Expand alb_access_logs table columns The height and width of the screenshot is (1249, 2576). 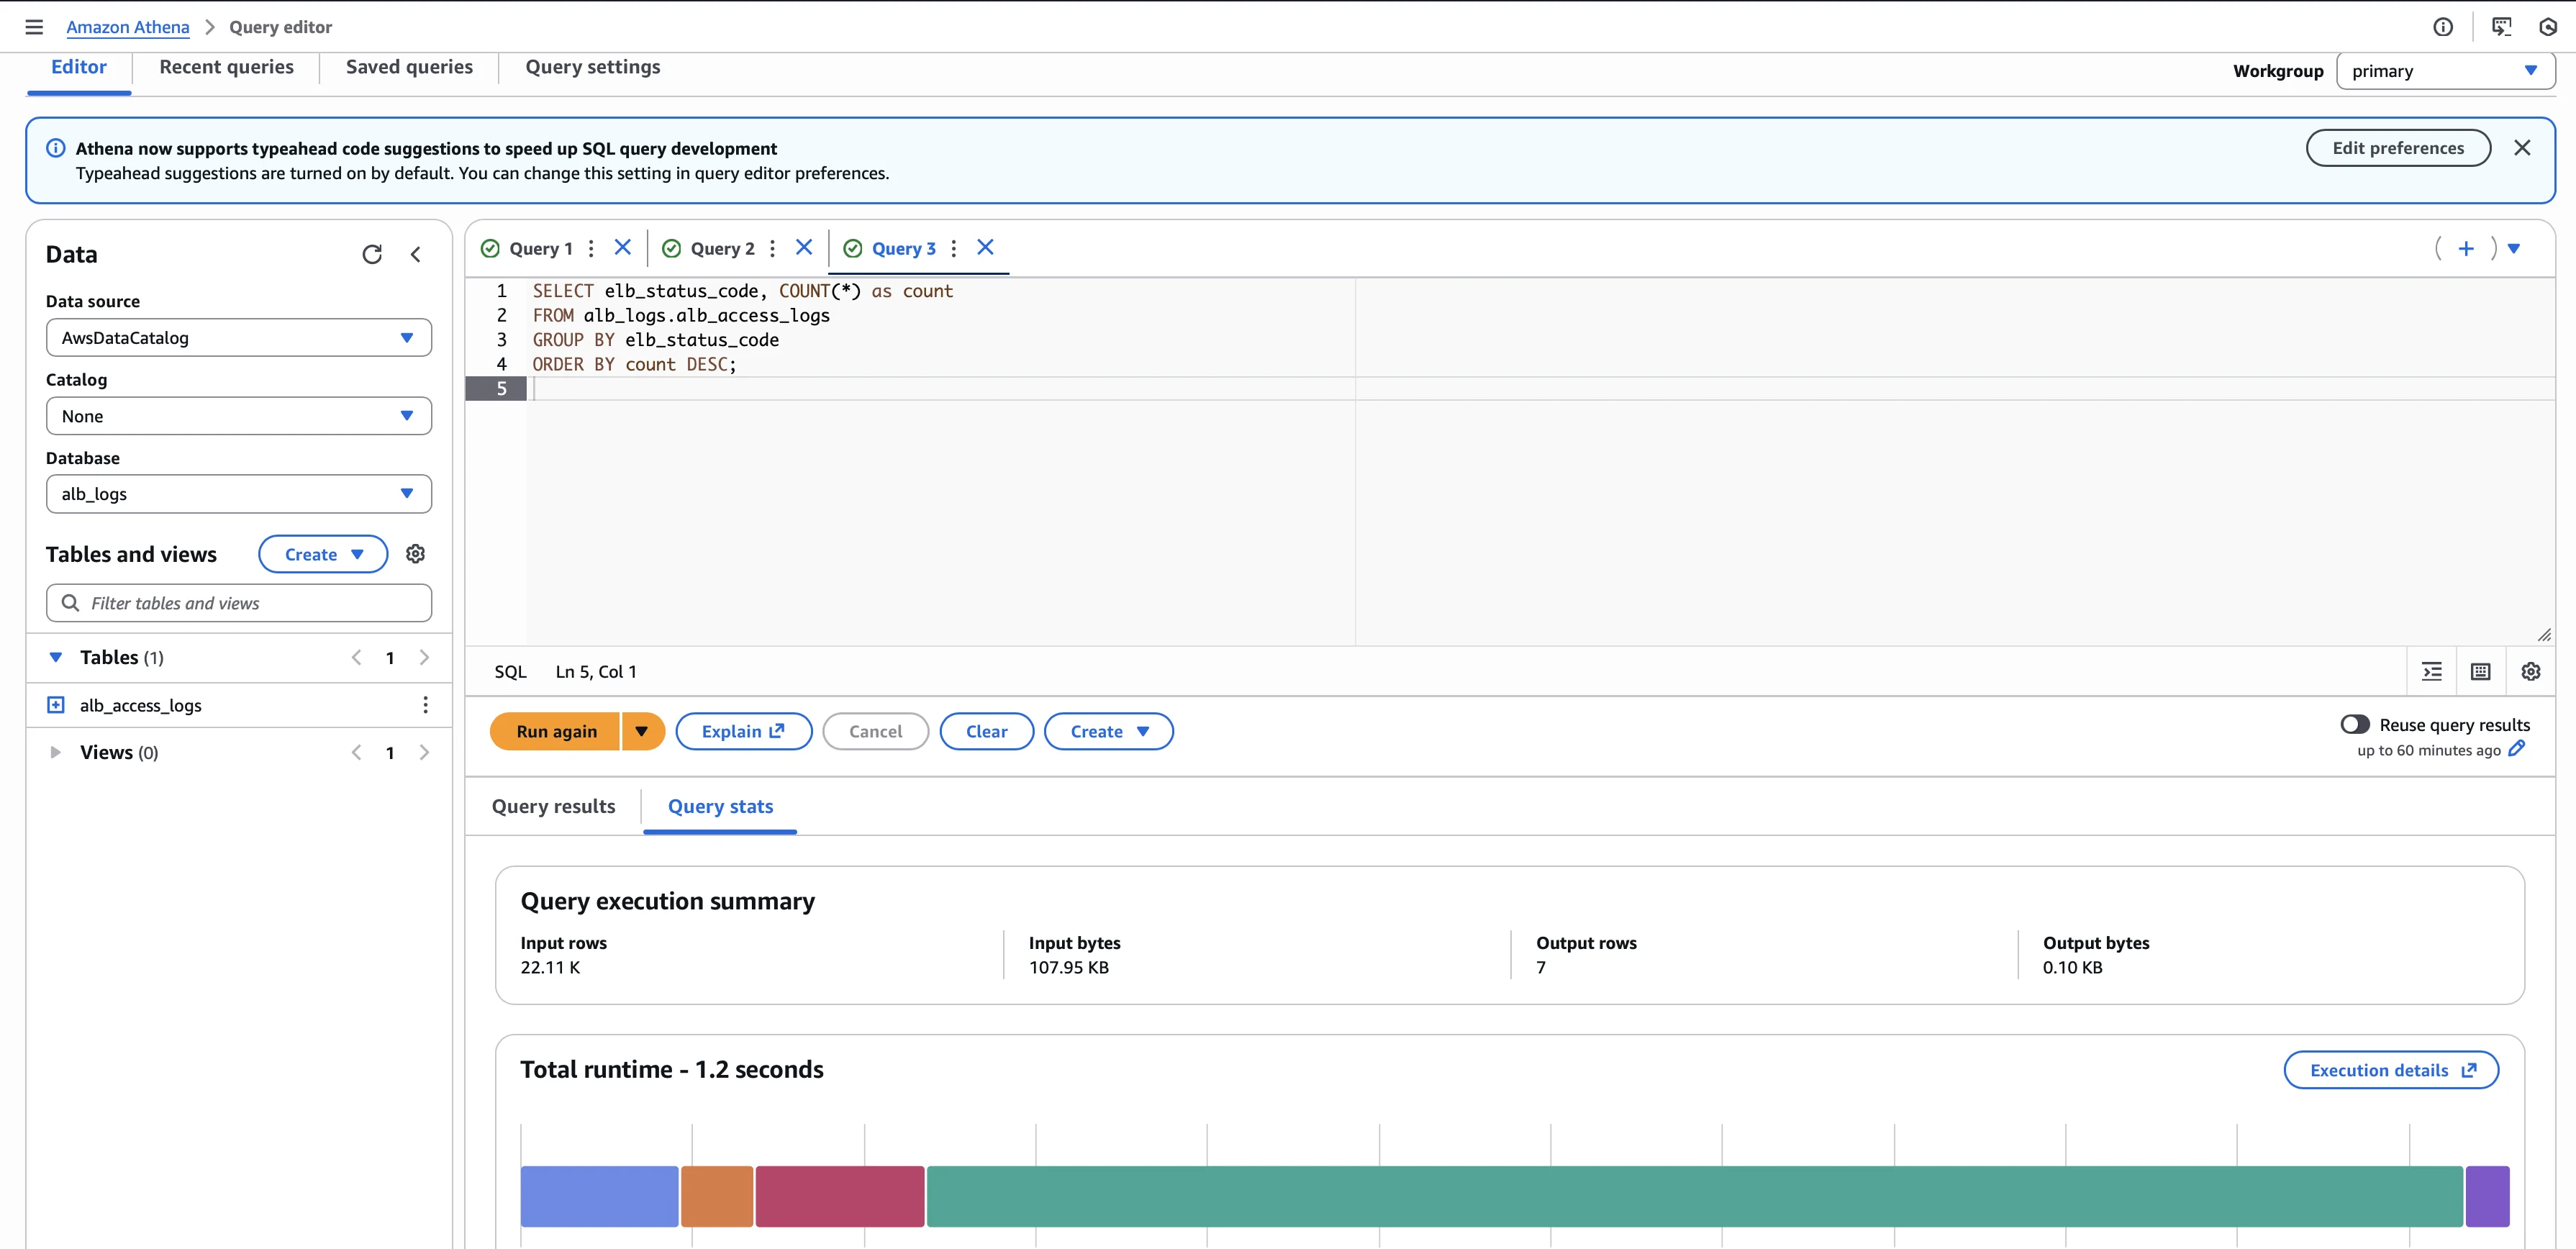[56, 705]
